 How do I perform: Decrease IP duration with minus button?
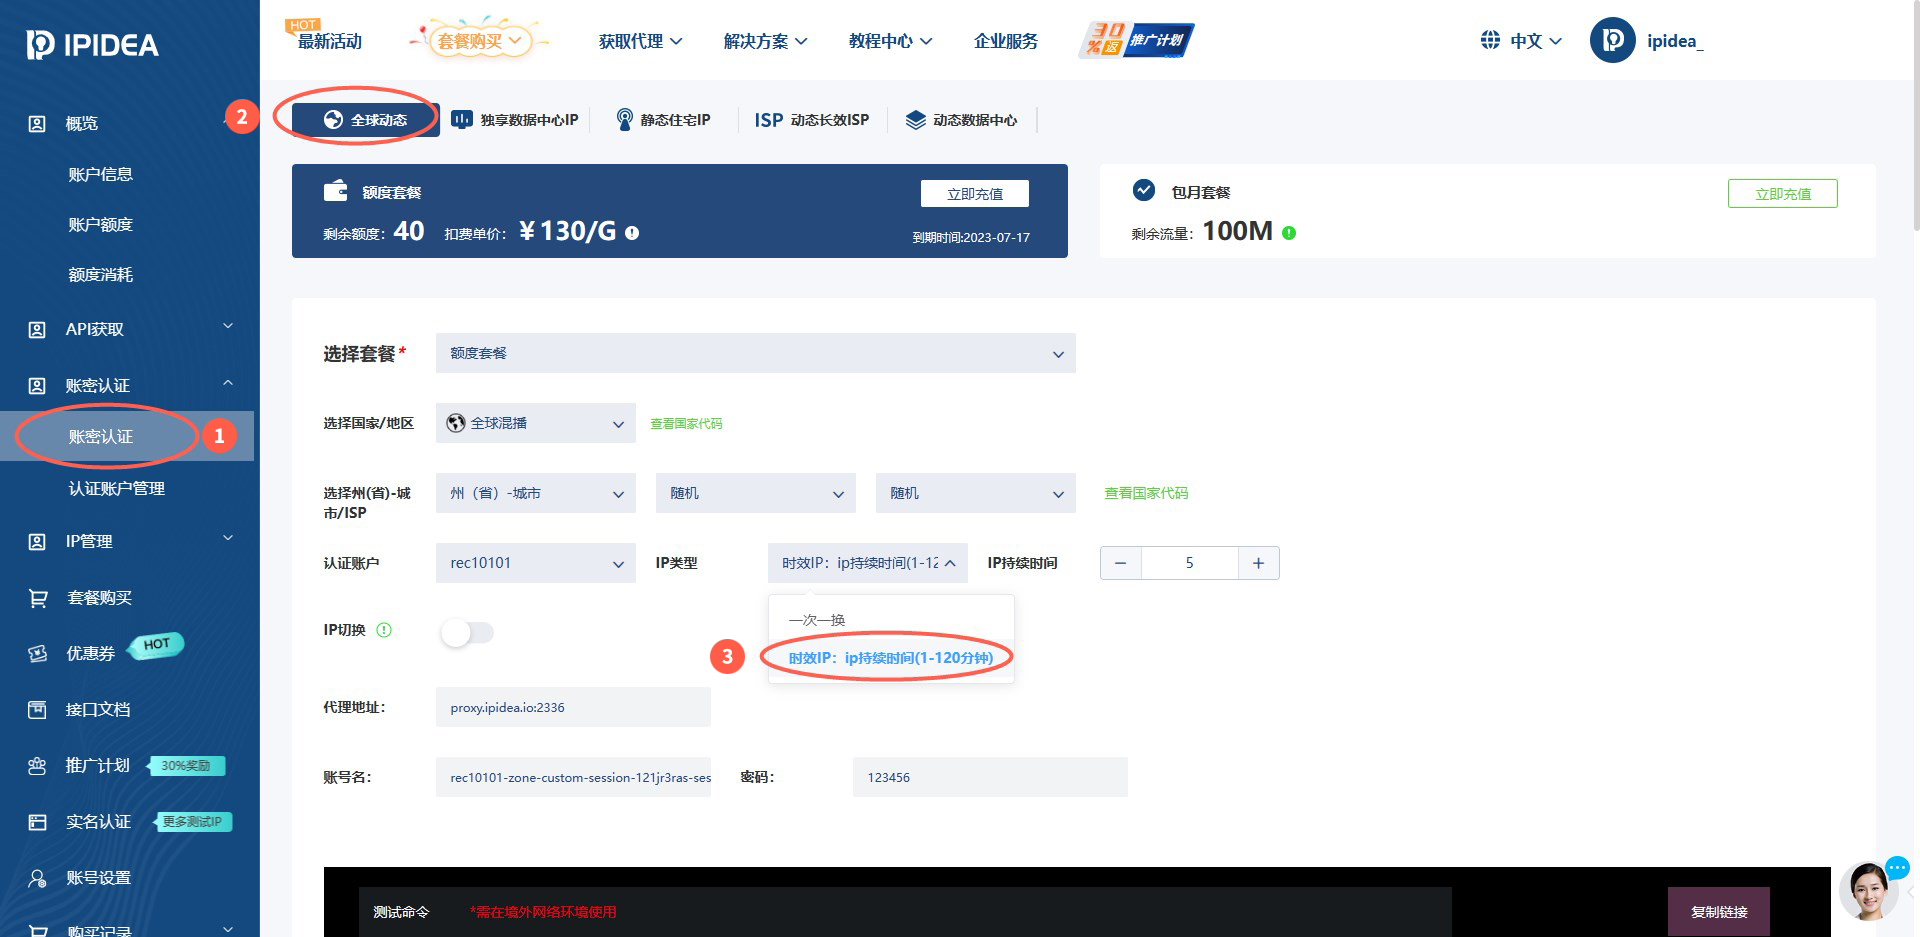[1121, 563]
